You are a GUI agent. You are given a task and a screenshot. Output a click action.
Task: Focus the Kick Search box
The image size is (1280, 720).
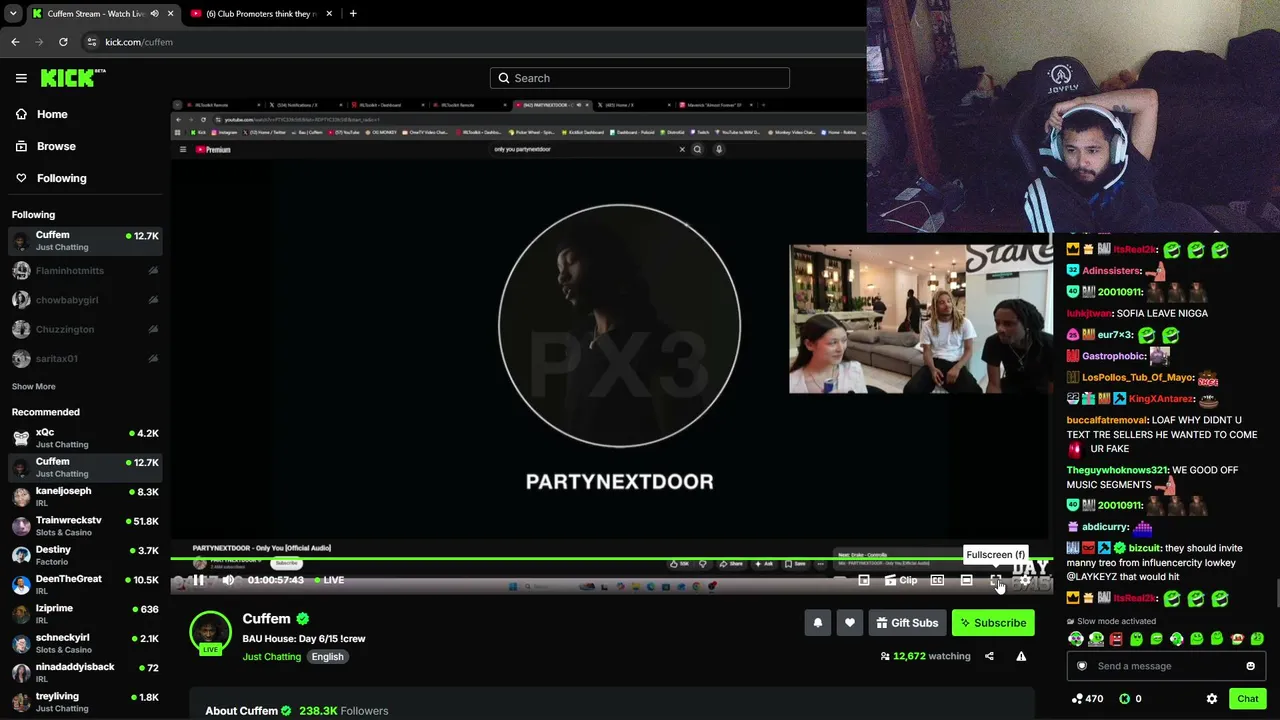pos(640,78)
